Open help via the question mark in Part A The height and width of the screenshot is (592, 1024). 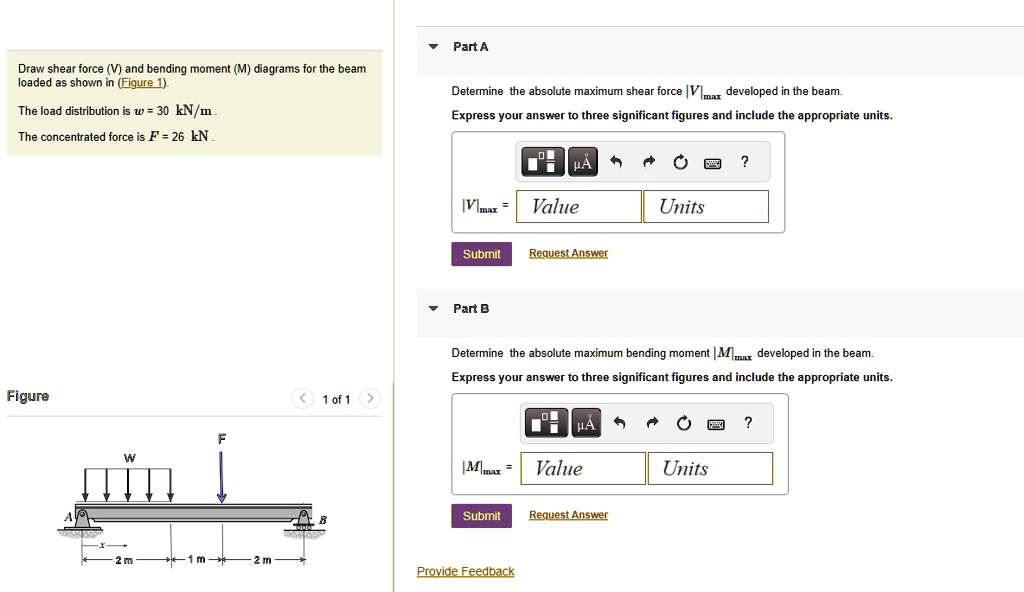[744, 161]
